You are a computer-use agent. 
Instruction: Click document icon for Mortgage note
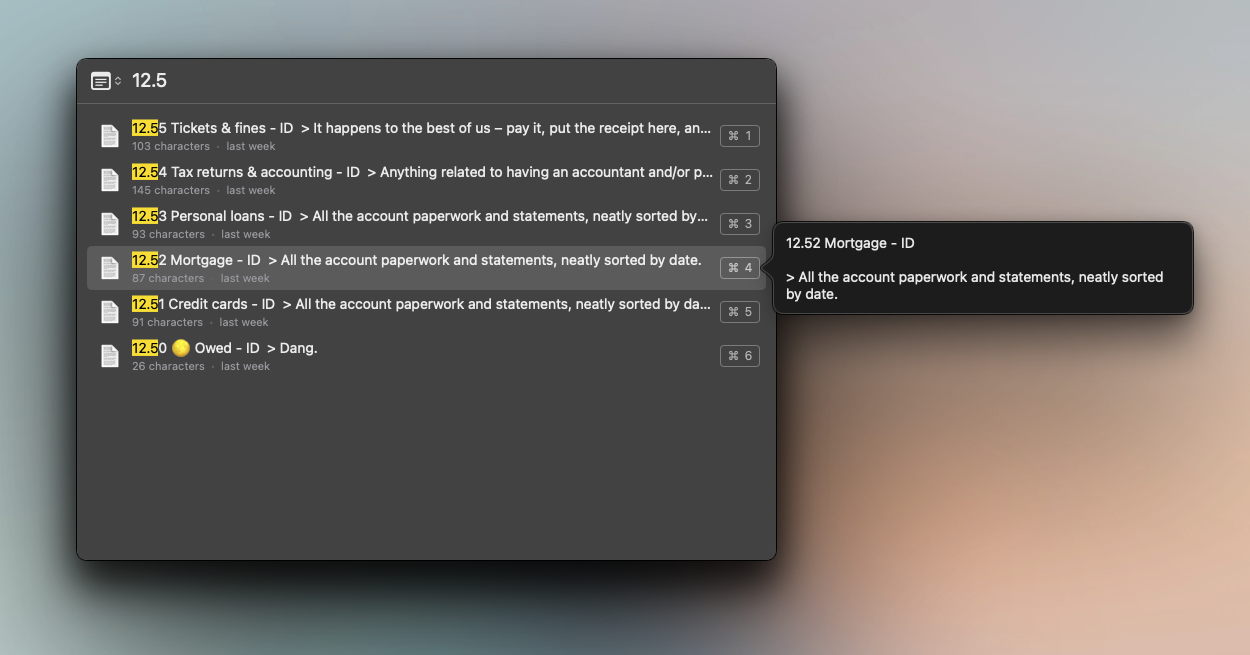110,268
